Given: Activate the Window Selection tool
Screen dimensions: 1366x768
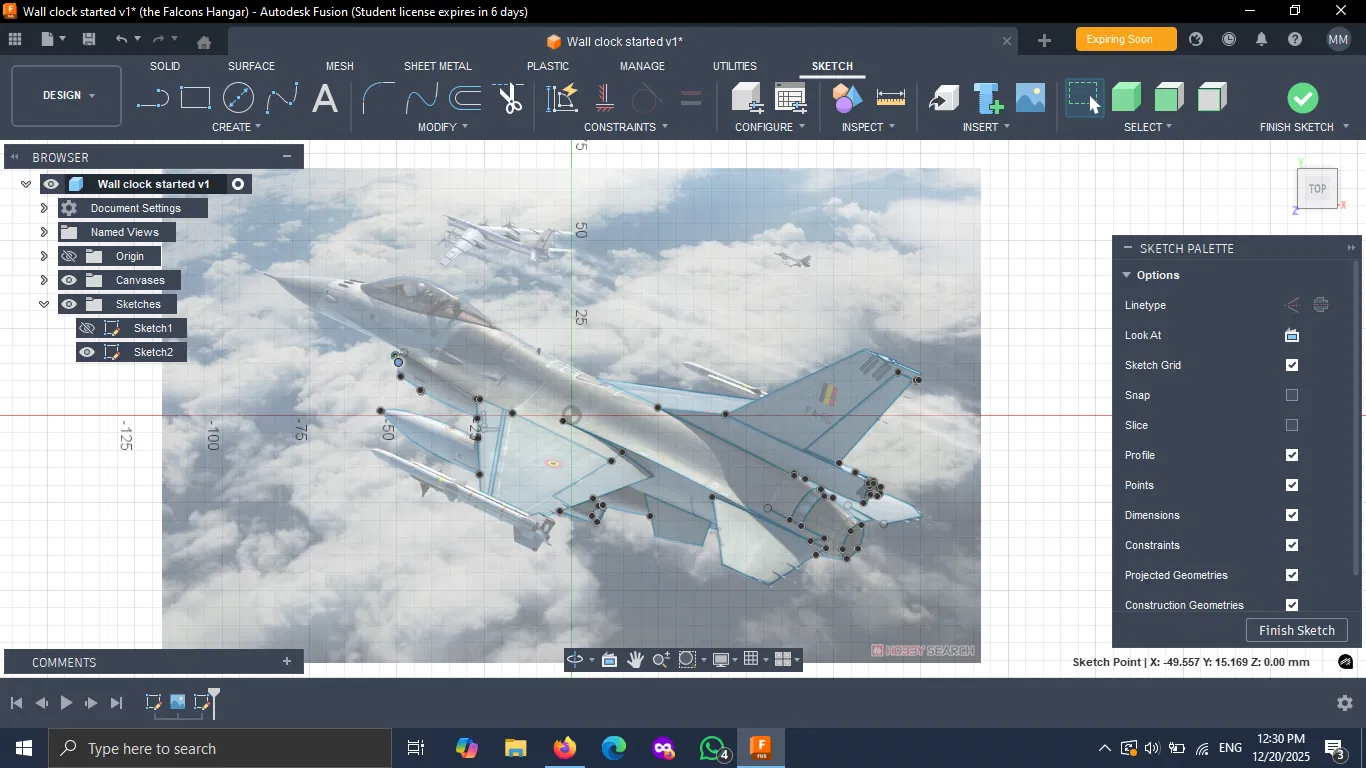Looking at the screenshot, I should (x=1083, y=98).
